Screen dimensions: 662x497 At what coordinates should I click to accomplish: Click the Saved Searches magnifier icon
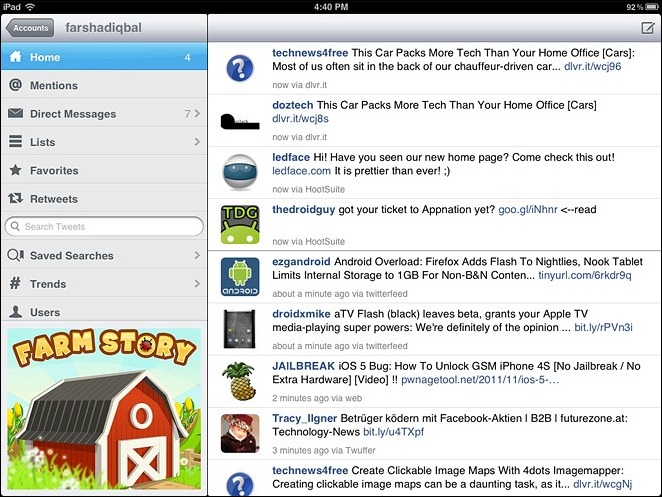pyautogui.click(x=16, y=255)
